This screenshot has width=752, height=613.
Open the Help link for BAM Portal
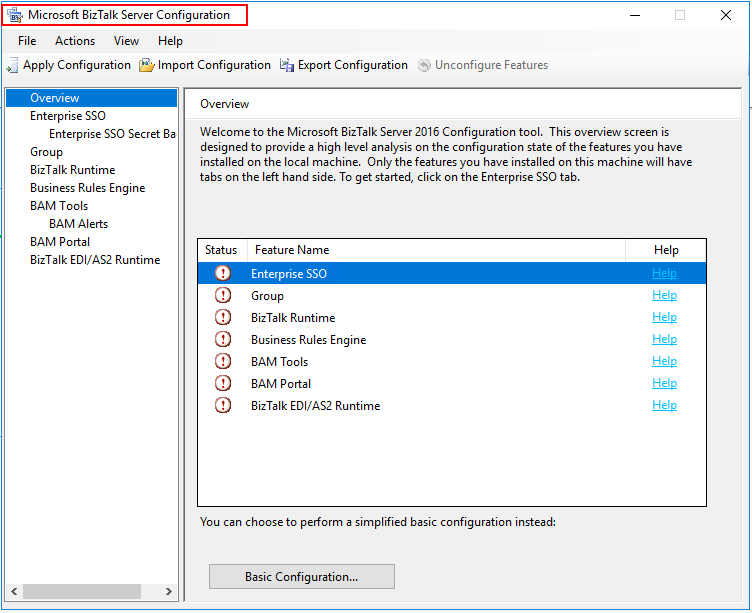click(x=664, y=383)
